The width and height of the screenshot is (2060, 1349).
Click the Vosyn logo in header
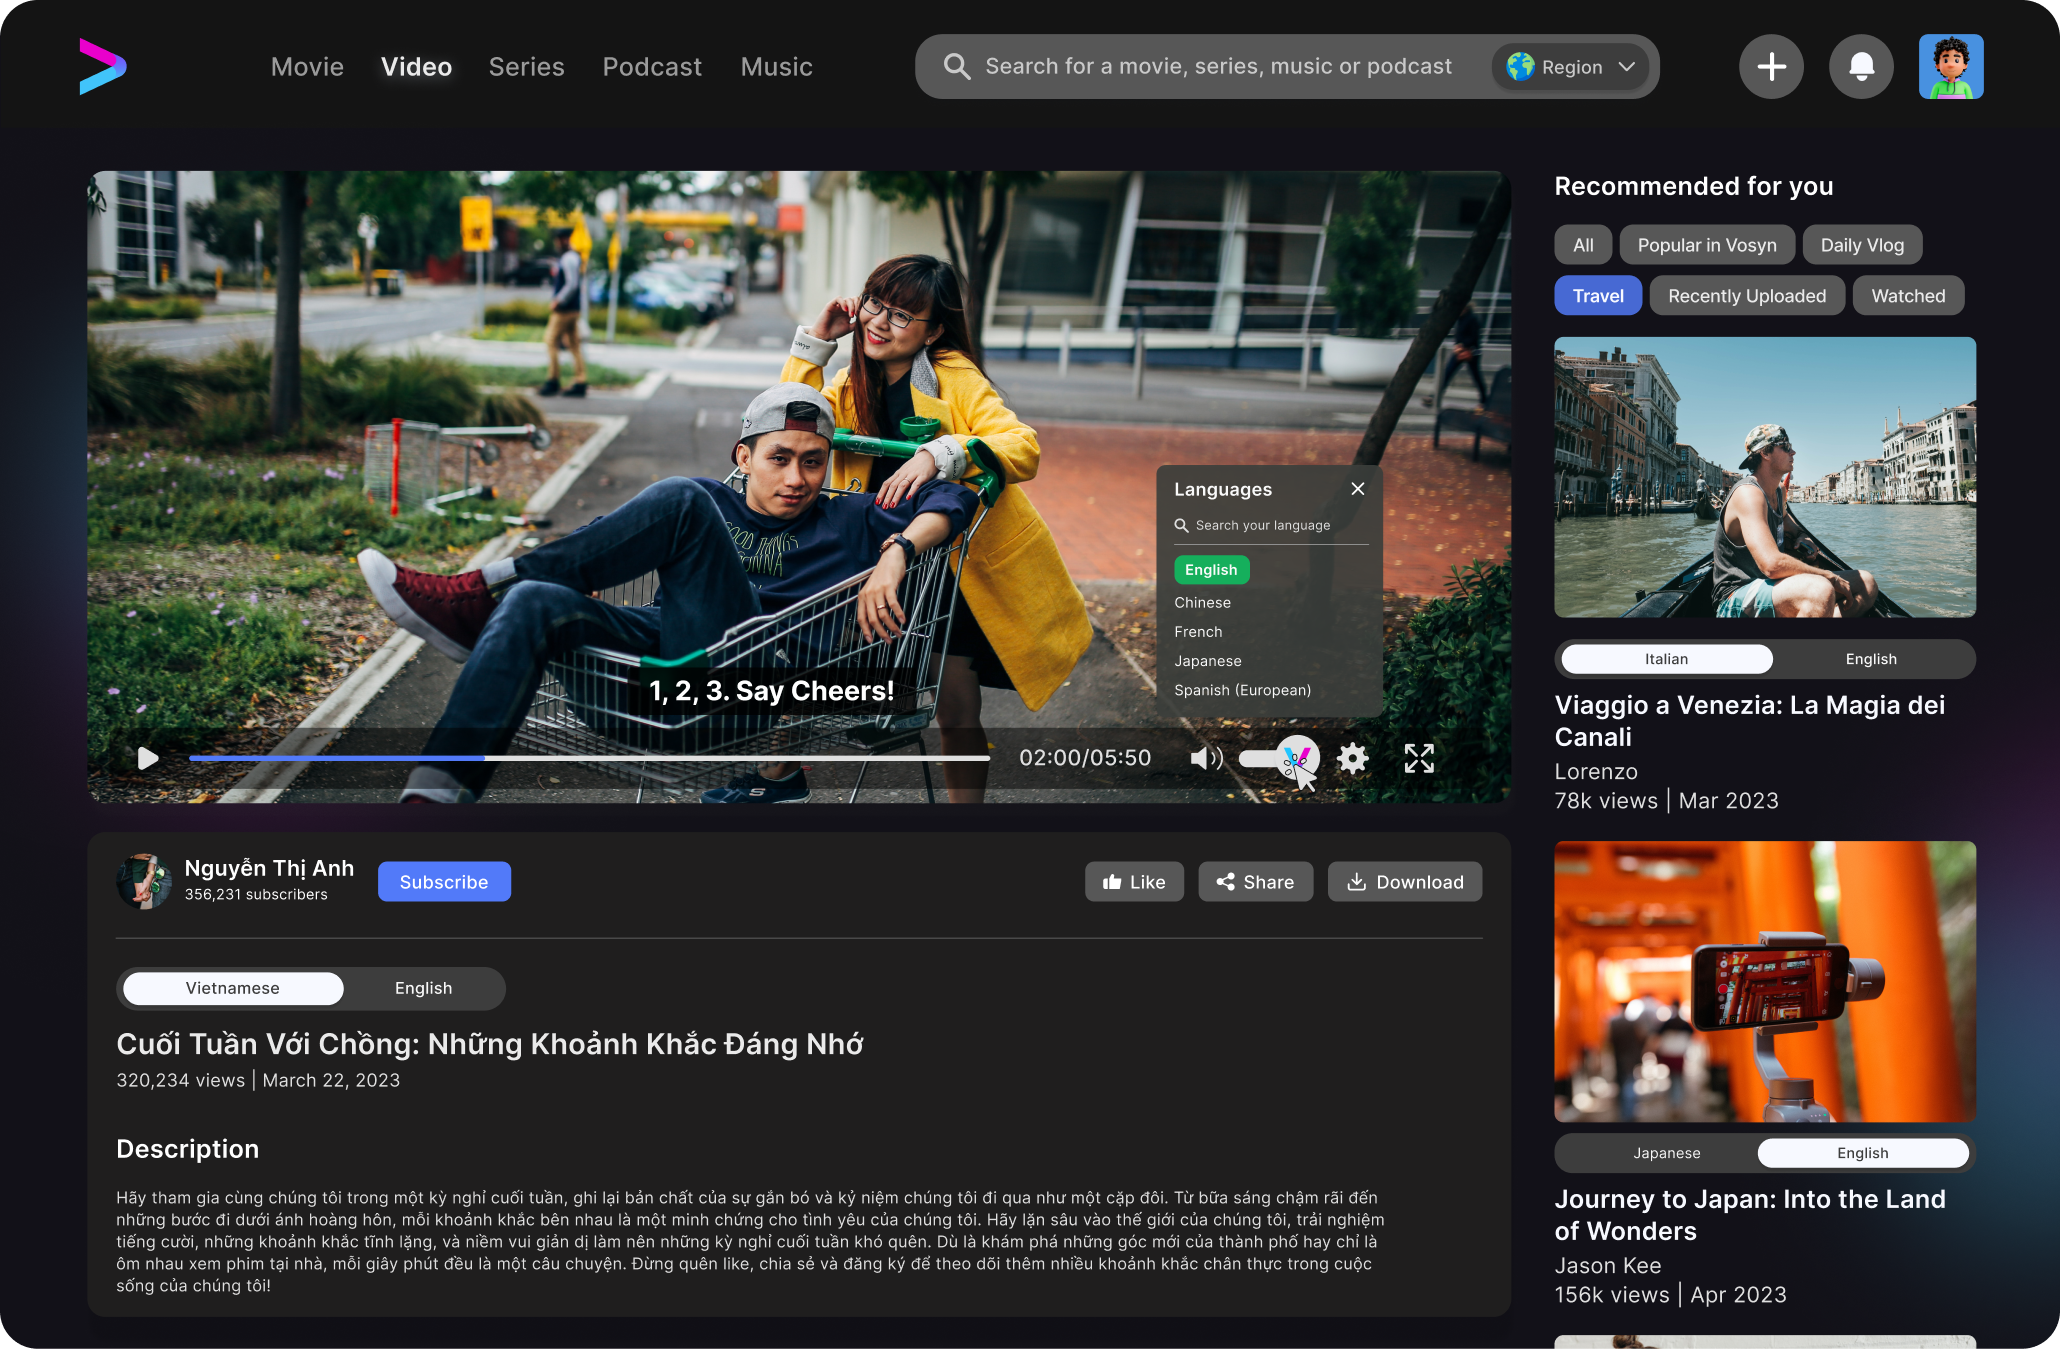(103, 67)
